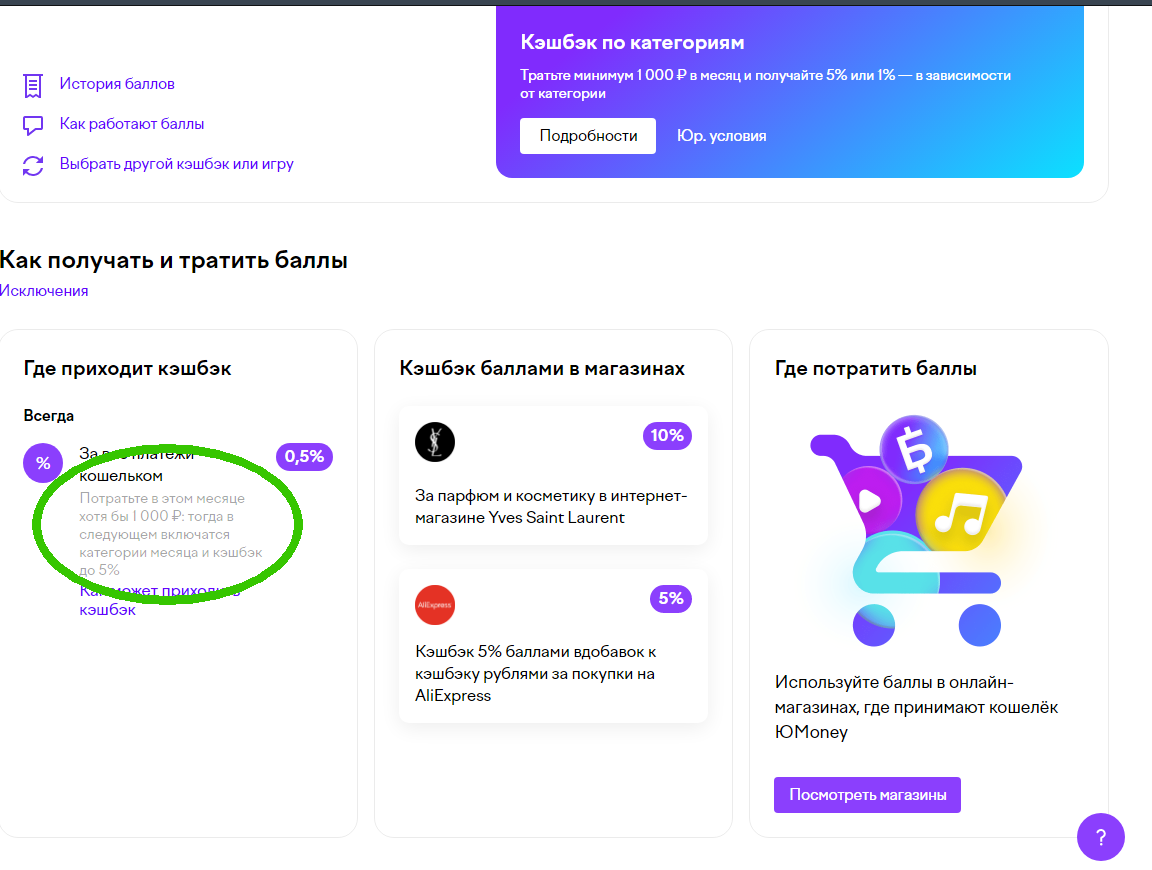
Task: Click the shopping cart illustration
Action: (917, 531)
